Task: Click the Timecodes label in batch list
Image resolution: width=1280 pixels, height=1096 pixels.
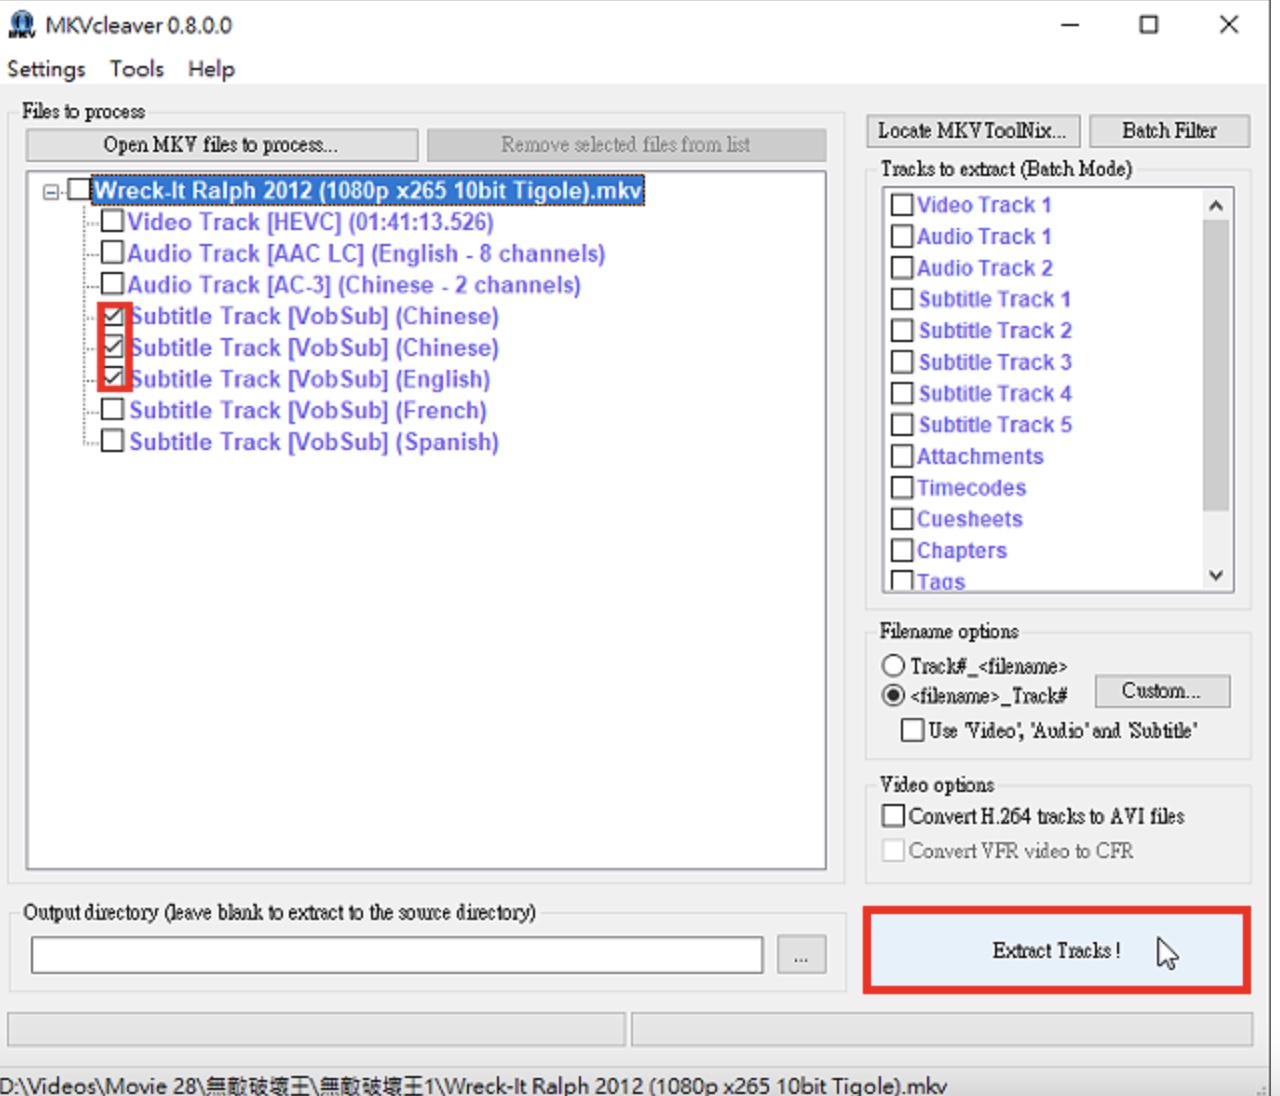Action: coord(972,488)
